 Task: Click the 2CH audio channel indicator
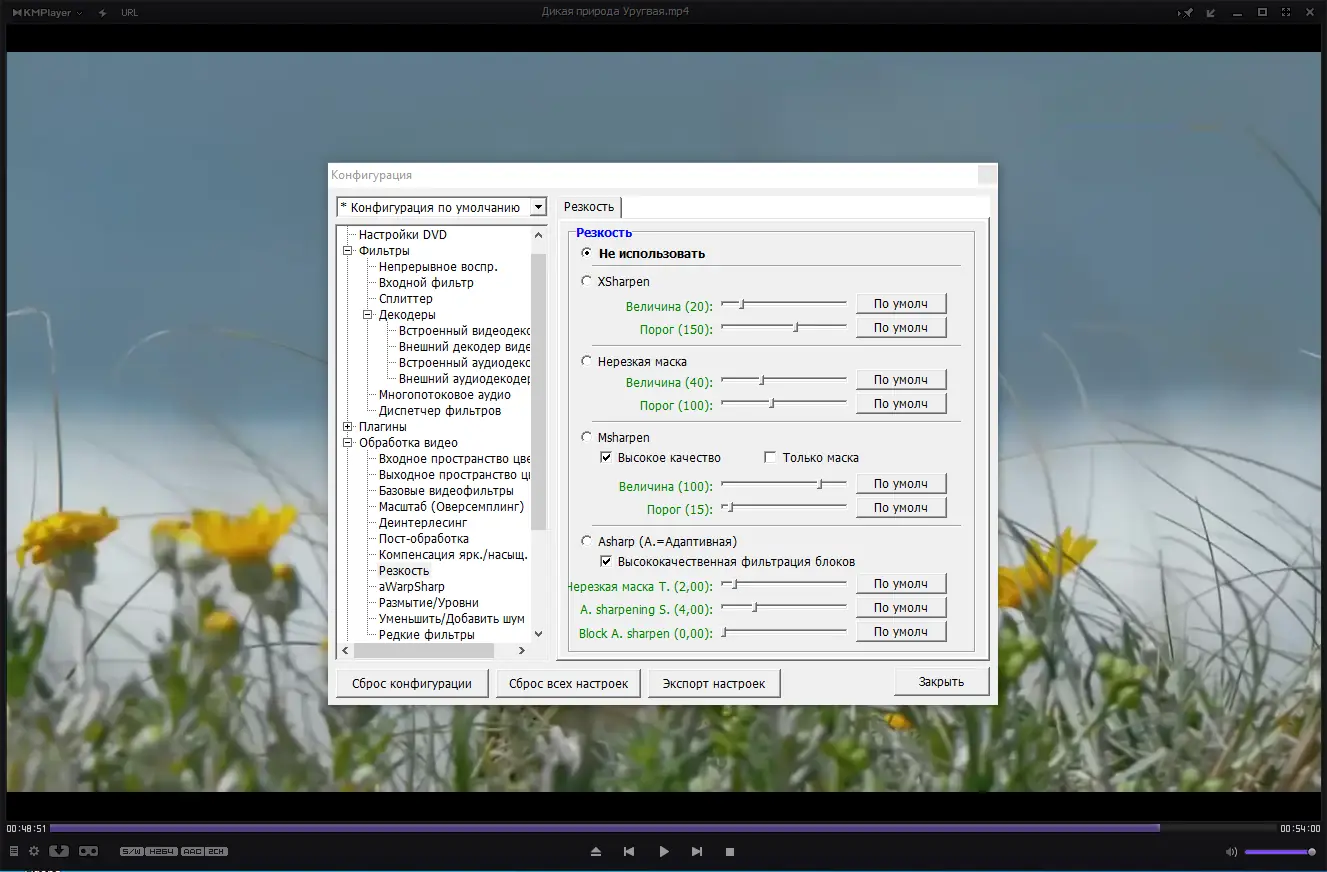coord(216,851)
